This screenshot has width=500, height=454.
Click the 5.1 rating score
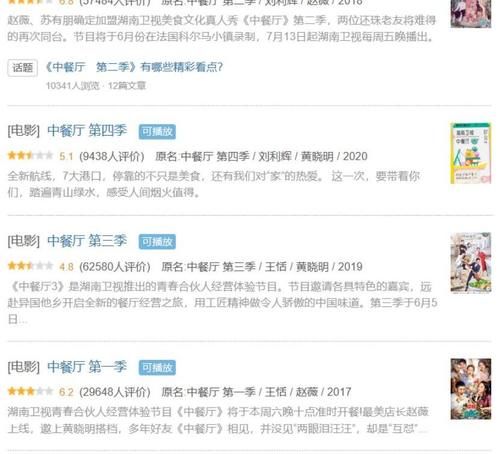66,156
